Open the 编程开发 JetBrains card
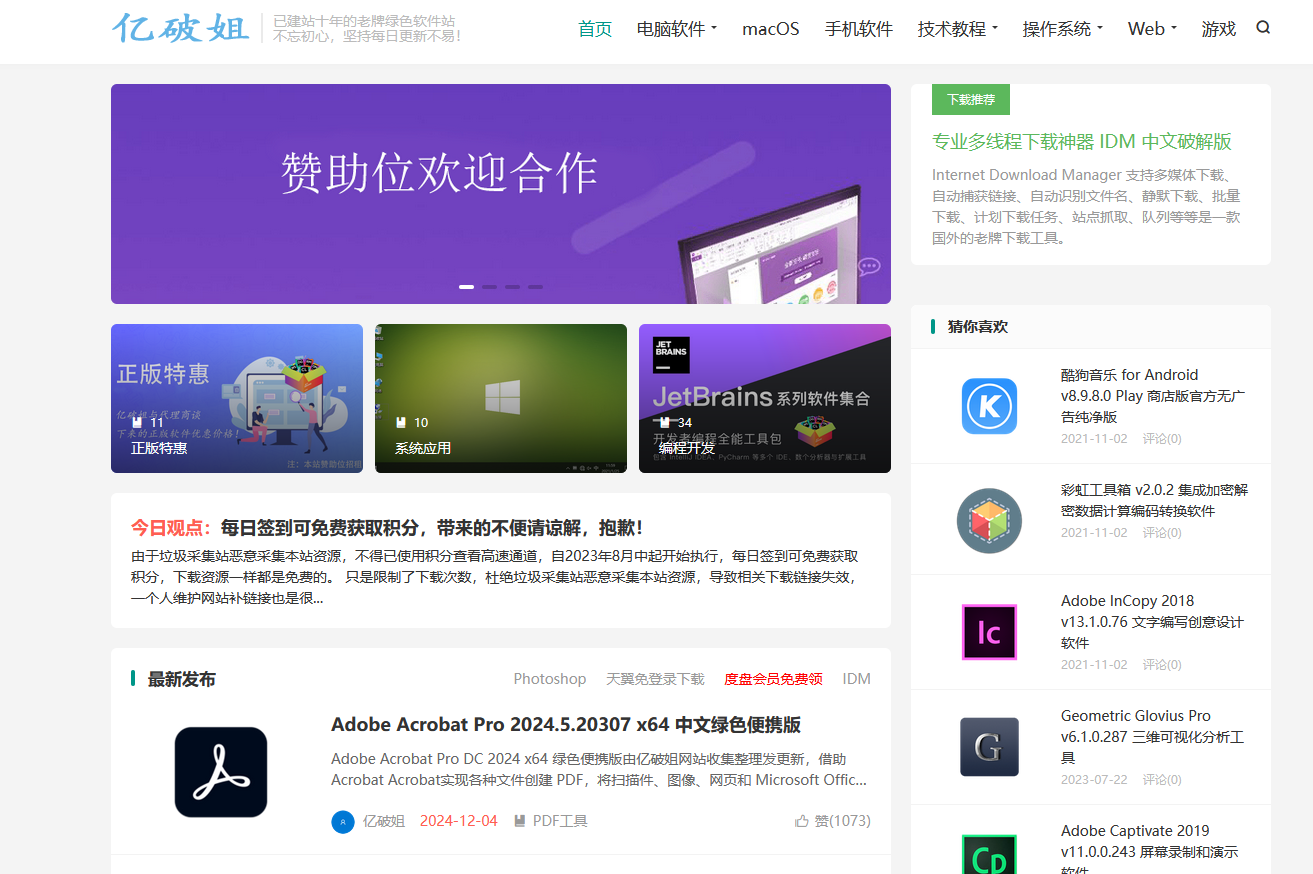 (765, 398)
